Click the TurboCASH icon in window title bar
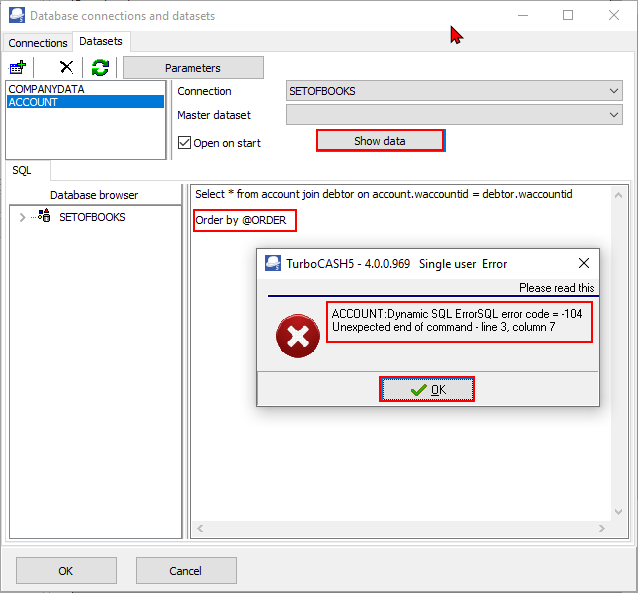Image resolution: width=638 pixels, height=593 pixels. [17, 15]
